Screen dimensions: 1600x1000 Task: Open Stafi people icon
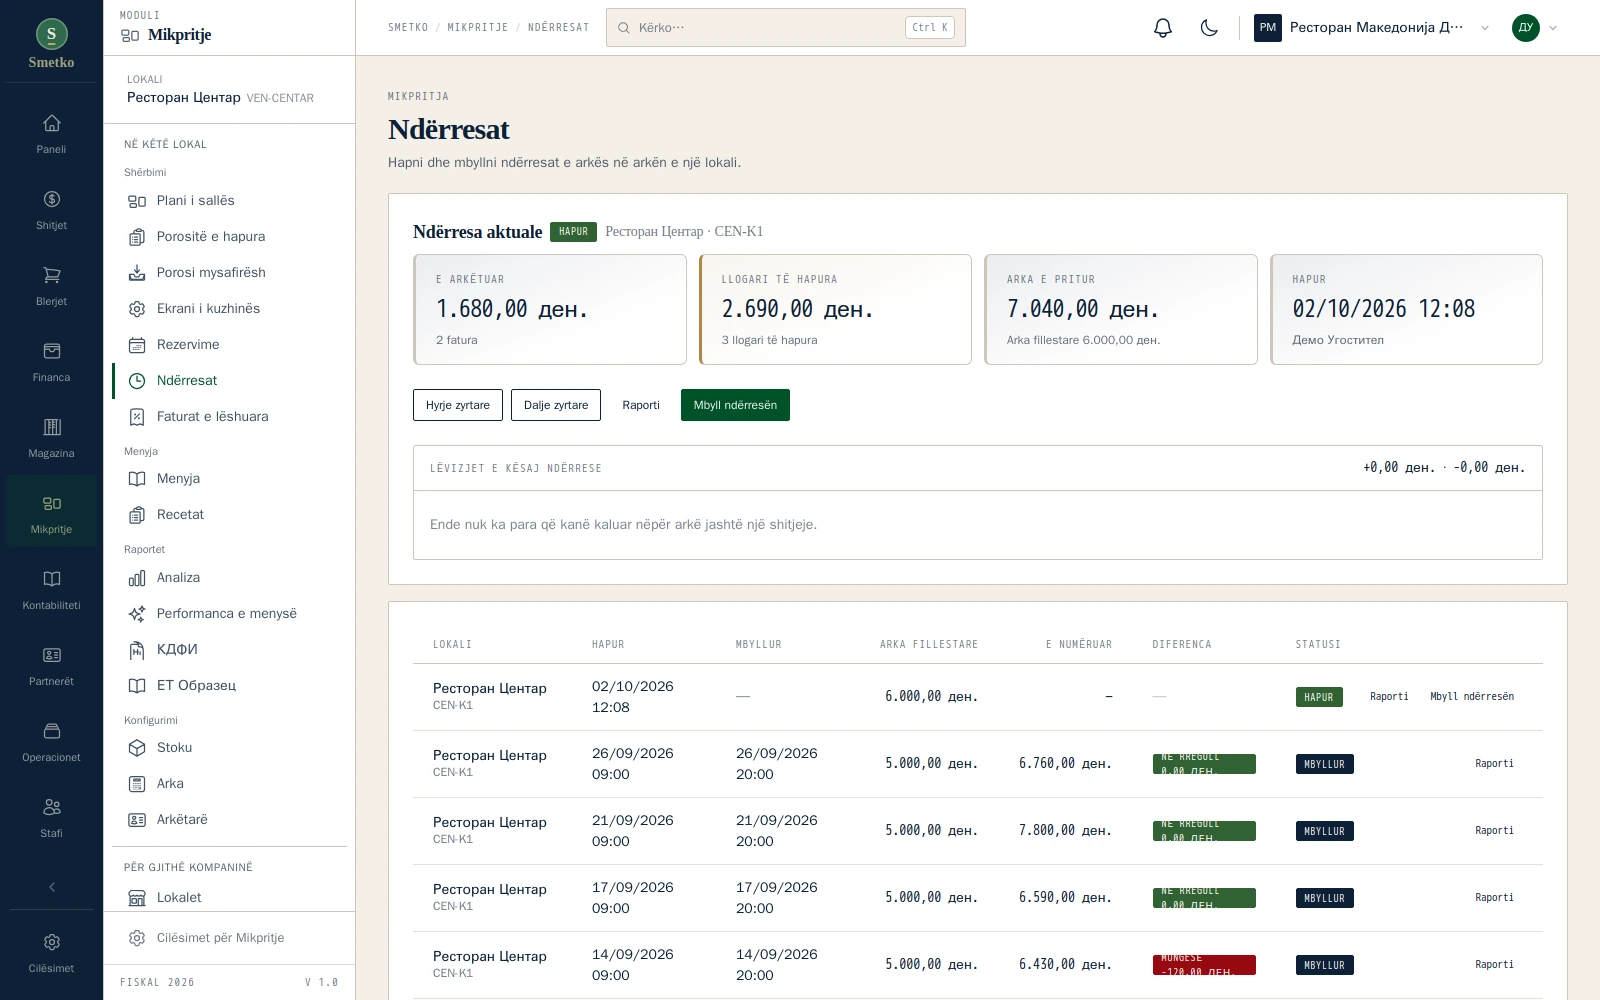(52, 818)
